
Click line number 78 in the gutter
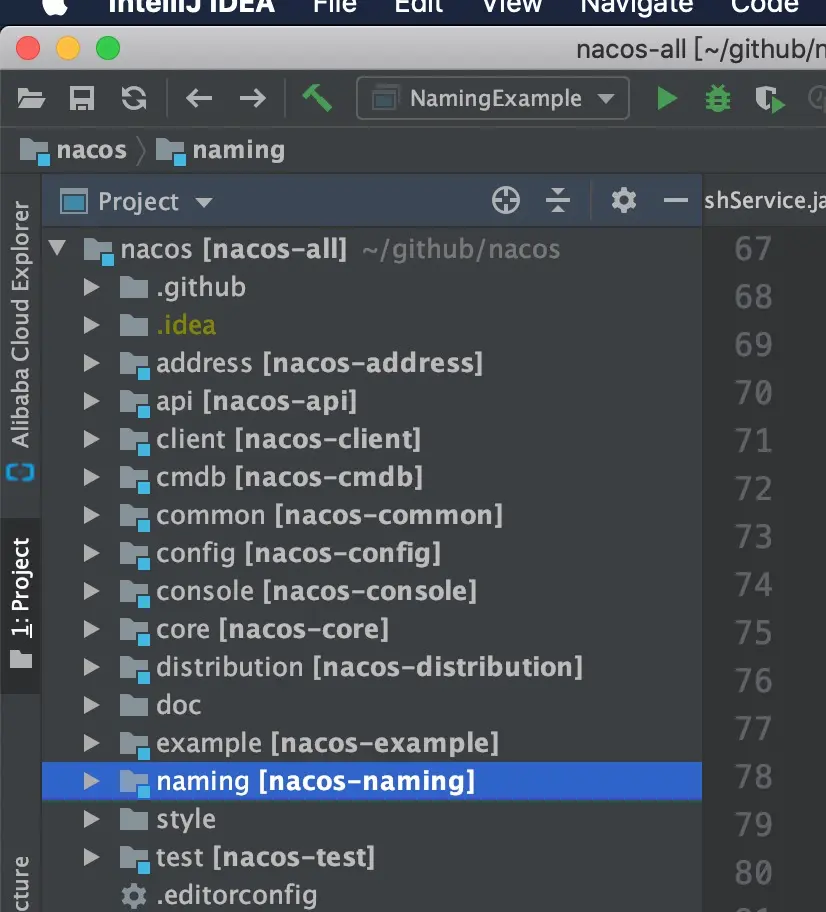(x=753, y=776)
